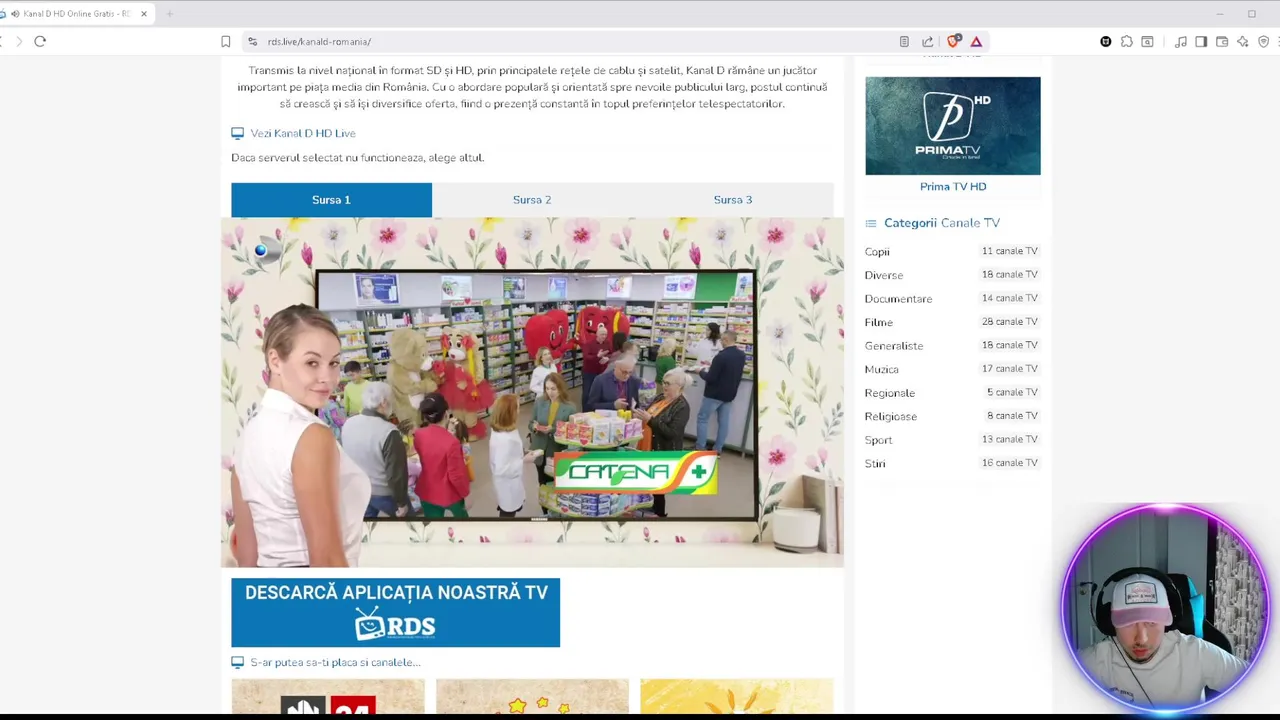The width and height of the screenshot is (1280, 720).
Task: Open the Diverse category
Action: tap(884, 275)
